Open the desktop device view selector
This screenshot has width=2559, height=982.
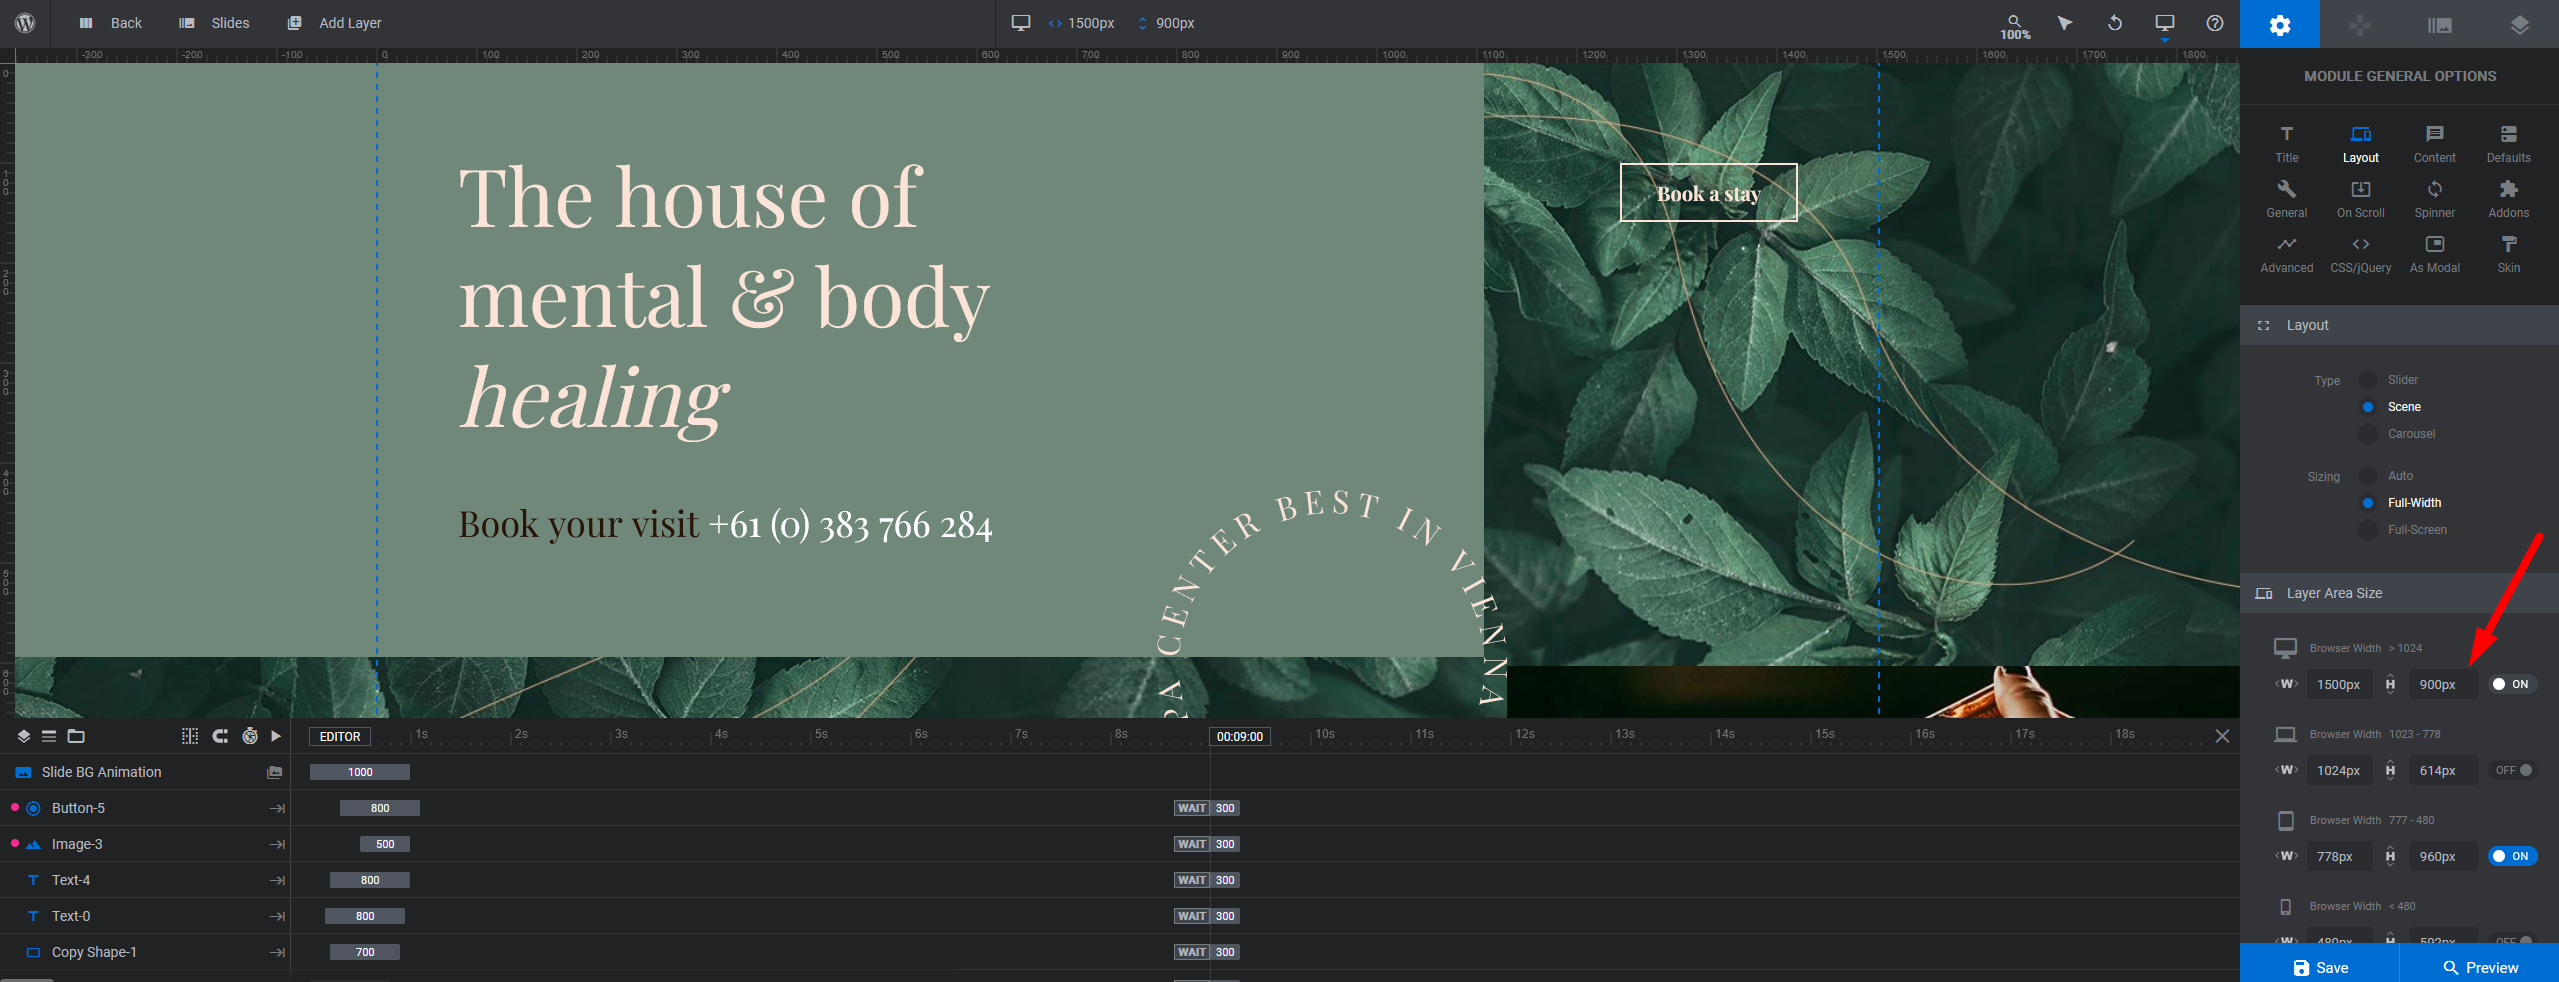1020,23
